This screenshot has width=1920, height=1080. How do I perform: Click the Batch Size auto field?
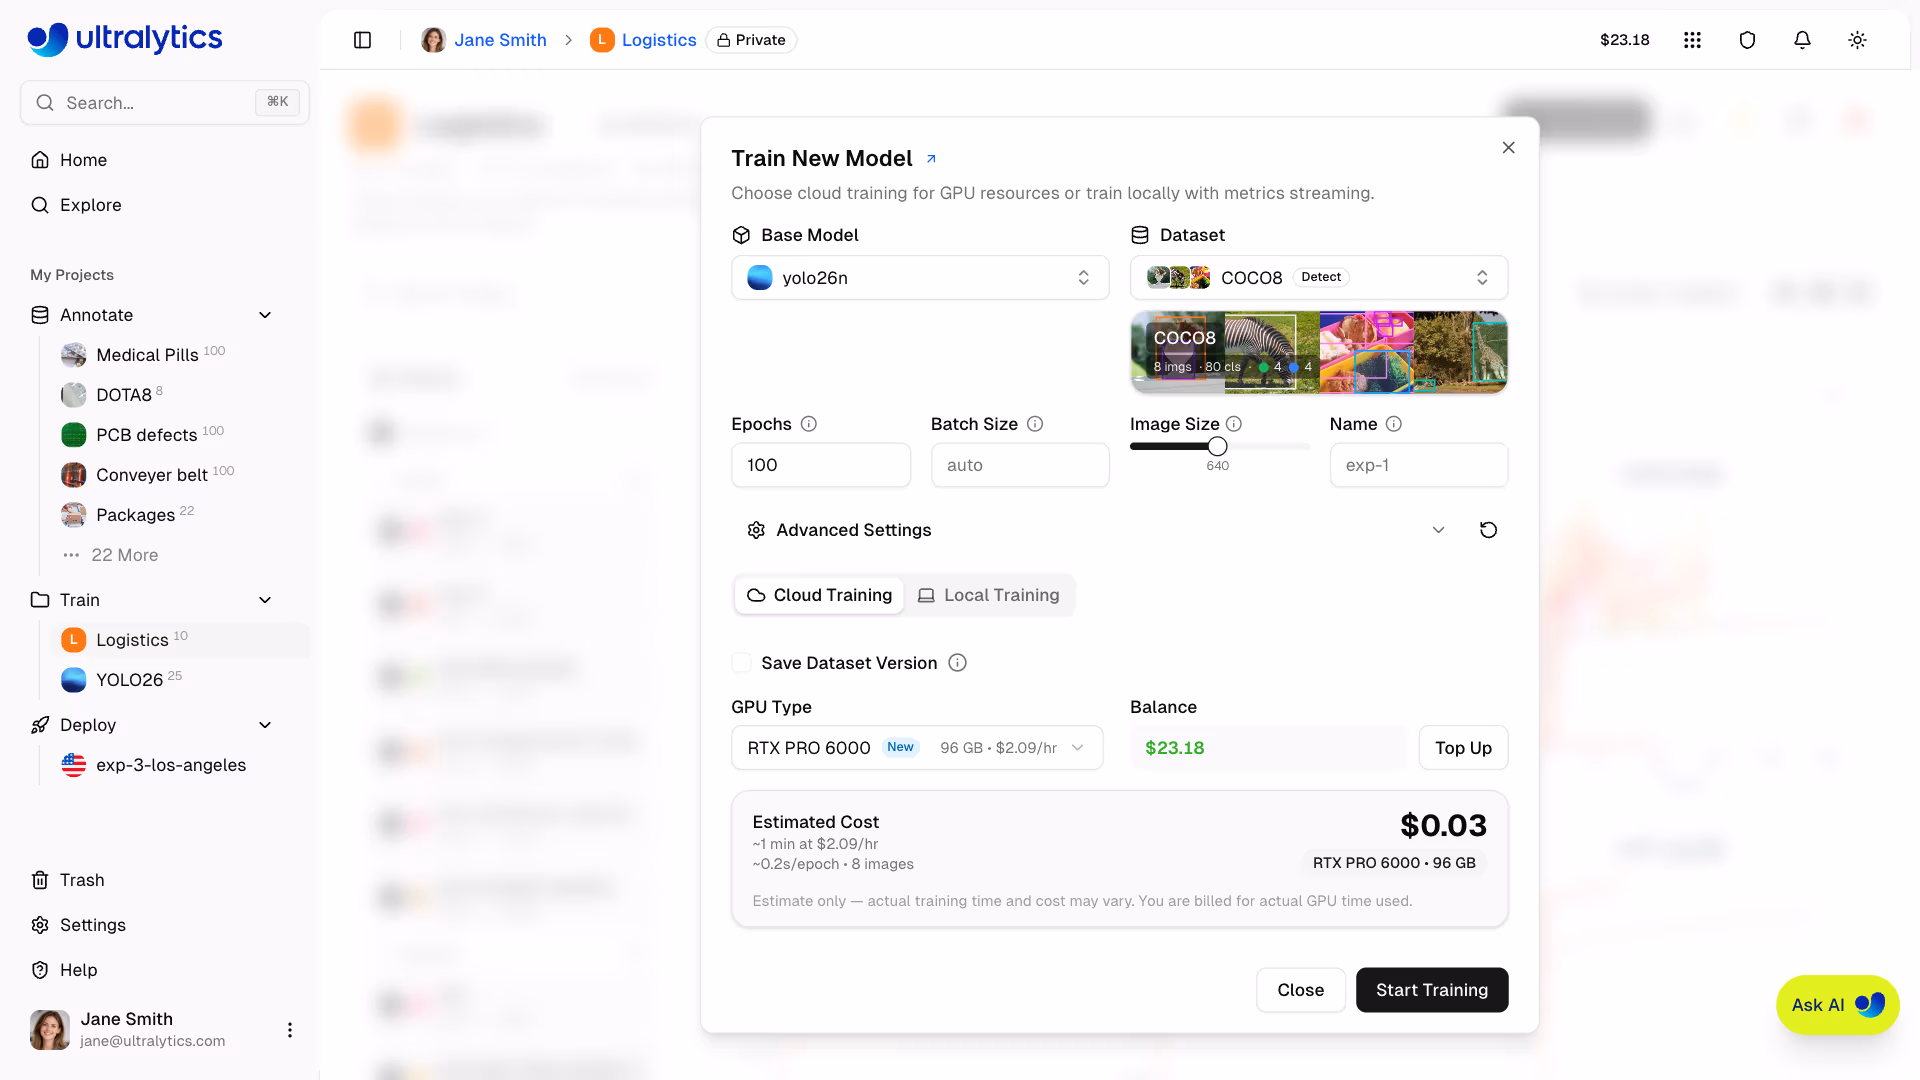1020,465
